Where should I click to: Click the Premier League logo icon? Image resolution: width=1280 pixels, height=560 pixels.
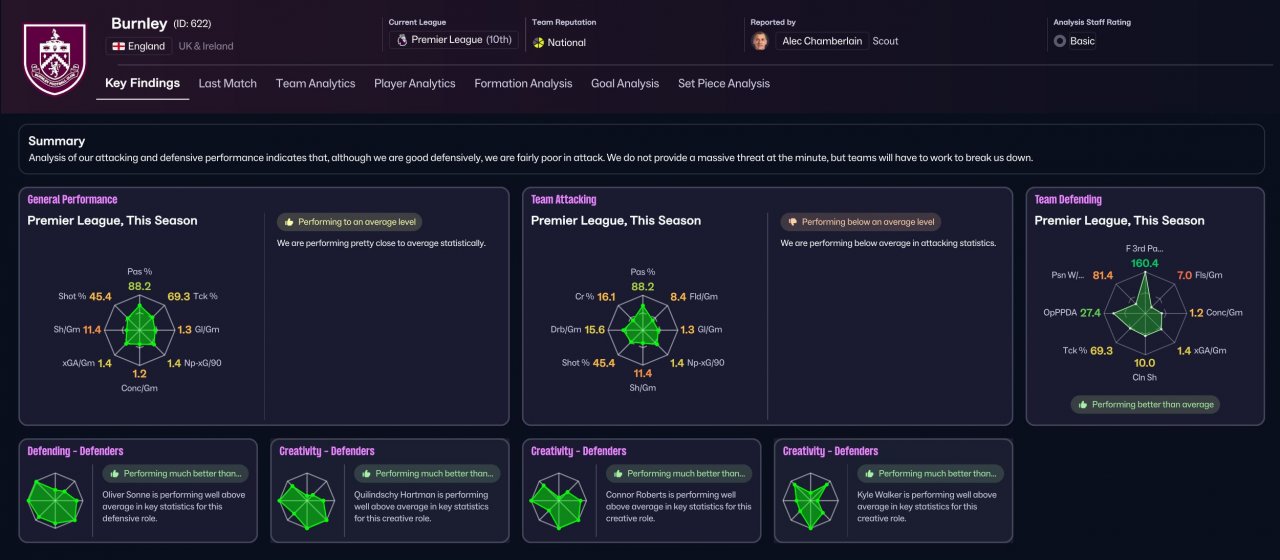(402, 40)
